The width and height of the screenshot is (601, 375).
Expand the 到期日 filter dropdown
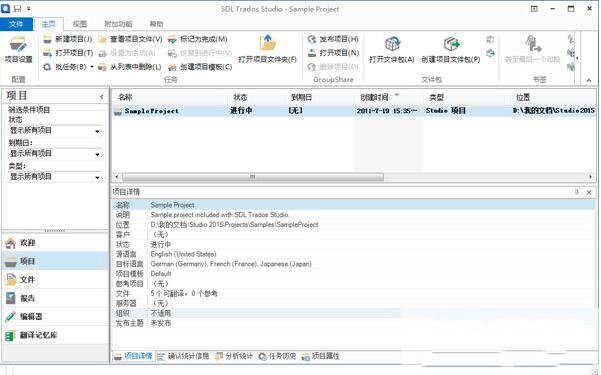tap(97, 154)
